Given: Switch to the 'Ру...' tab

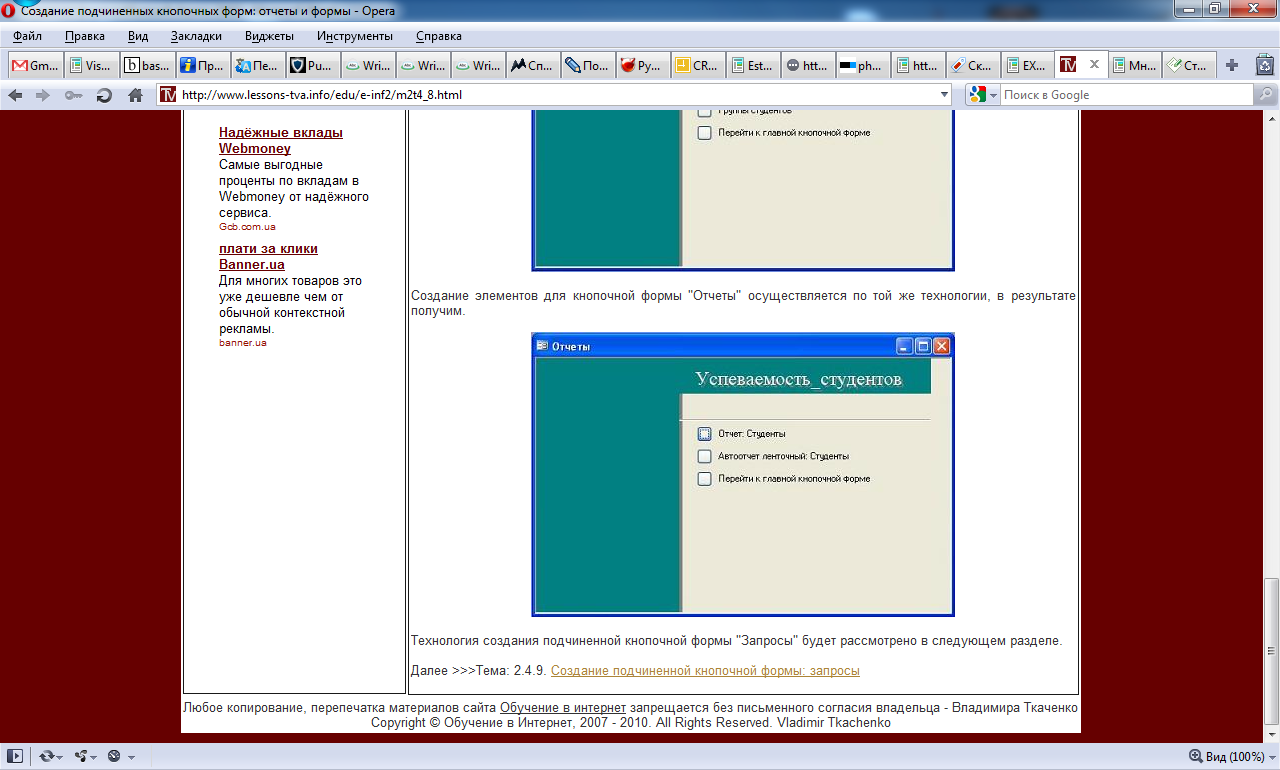Looking at the screenshot, I should click(644, 65).
